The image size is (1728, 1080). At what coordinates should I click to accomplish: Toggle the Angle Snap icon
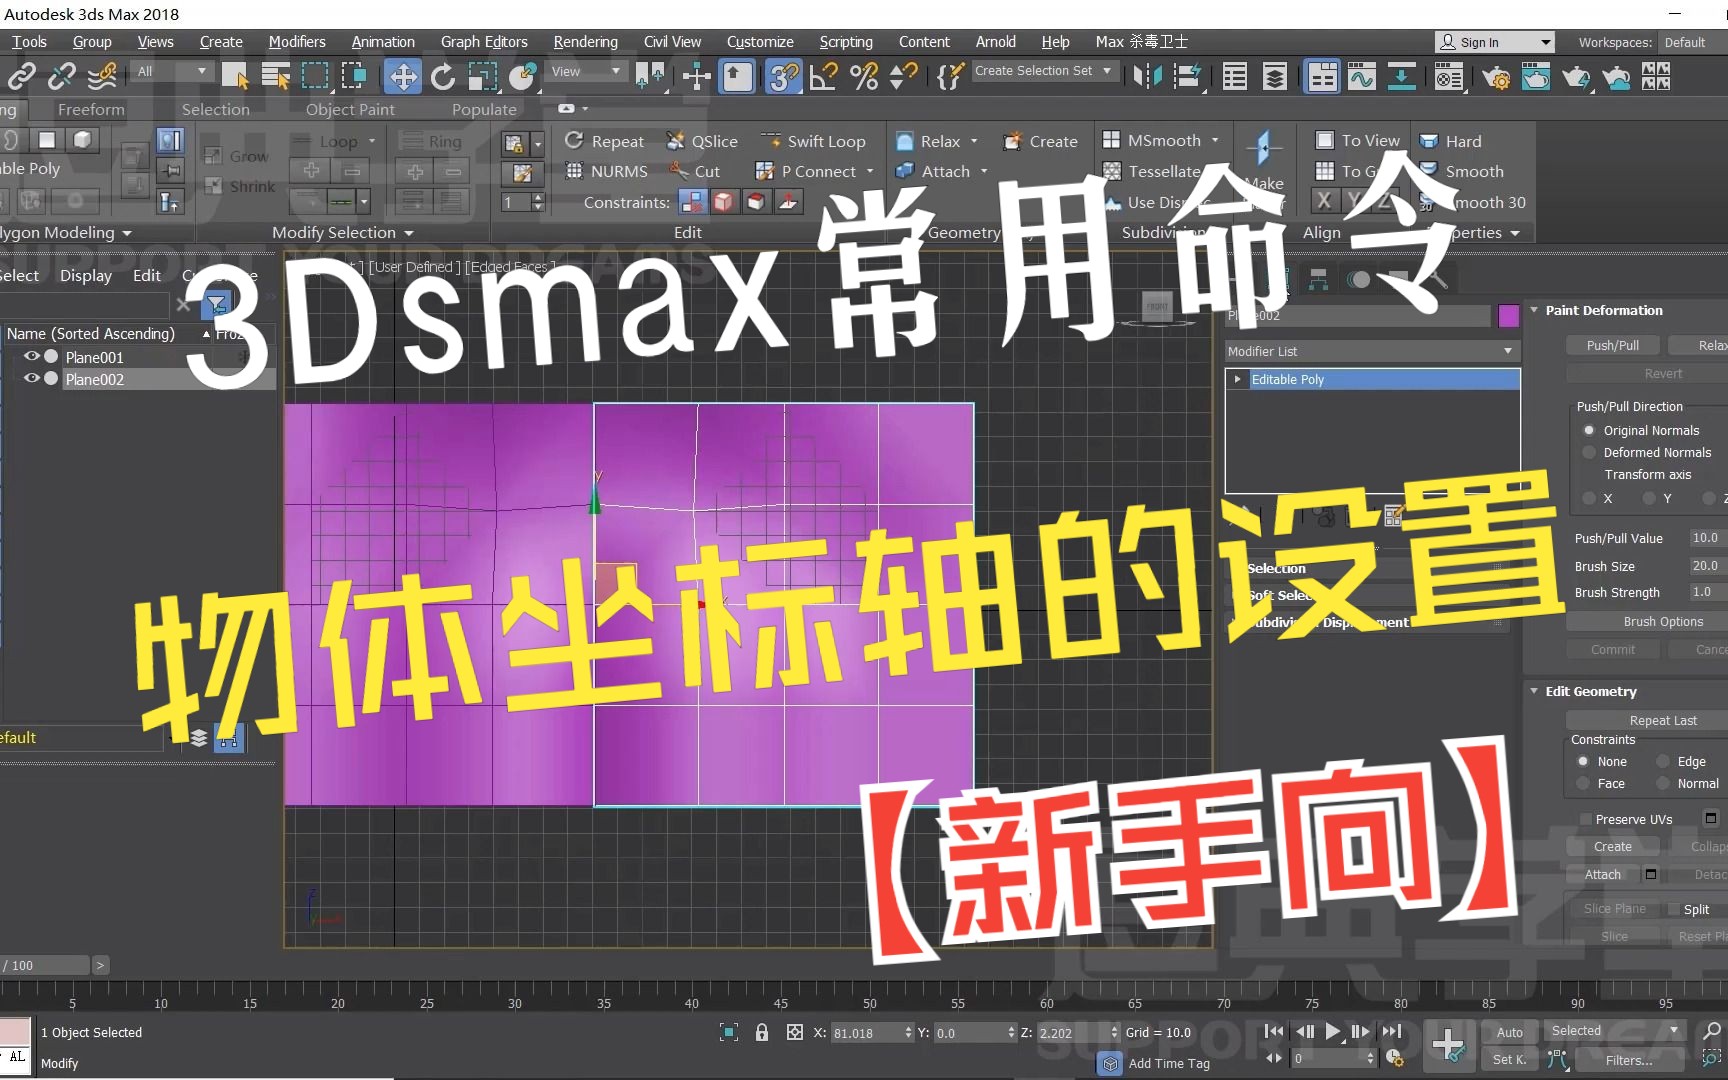824,76
